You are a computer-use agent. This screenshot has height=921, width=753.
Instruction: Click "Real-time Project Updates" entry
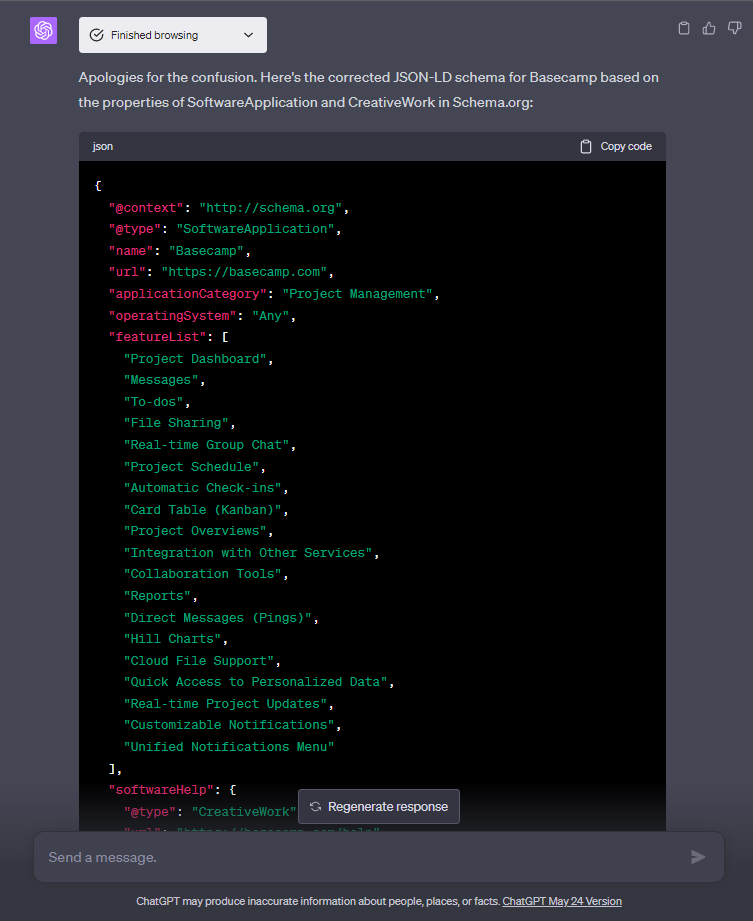pos(225,704)
